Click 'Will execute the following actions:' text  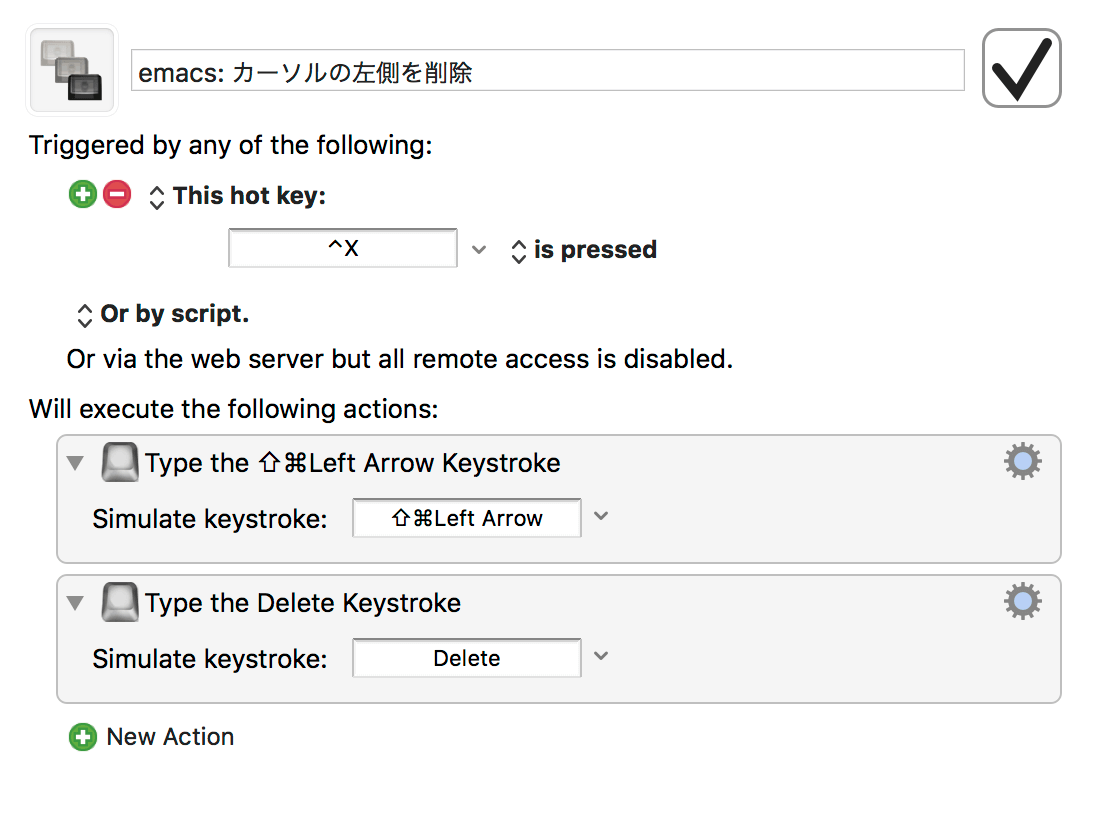click(x=234, y=409)
